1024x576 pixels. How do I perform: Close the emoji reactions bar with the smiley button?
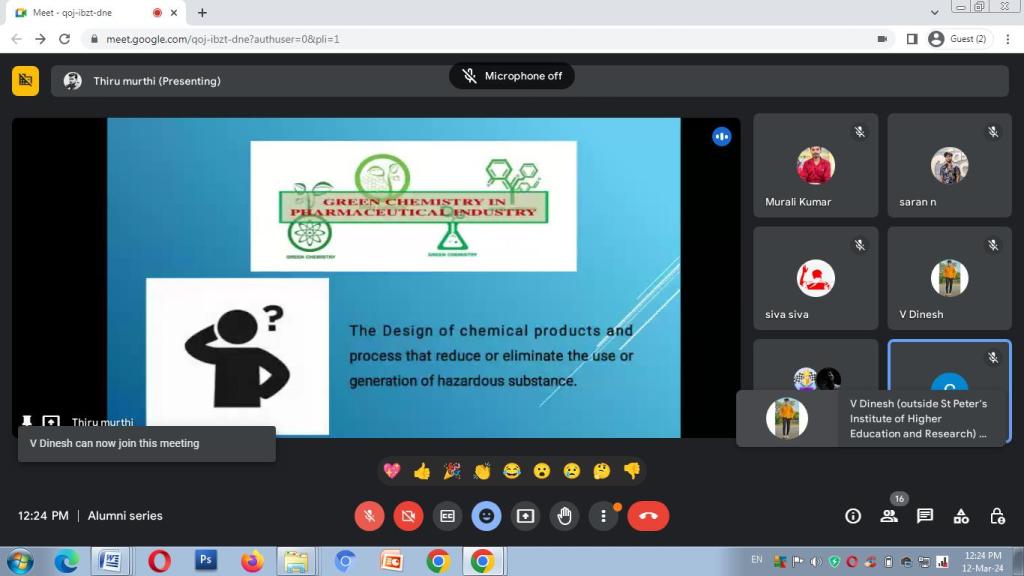(486, 516)
